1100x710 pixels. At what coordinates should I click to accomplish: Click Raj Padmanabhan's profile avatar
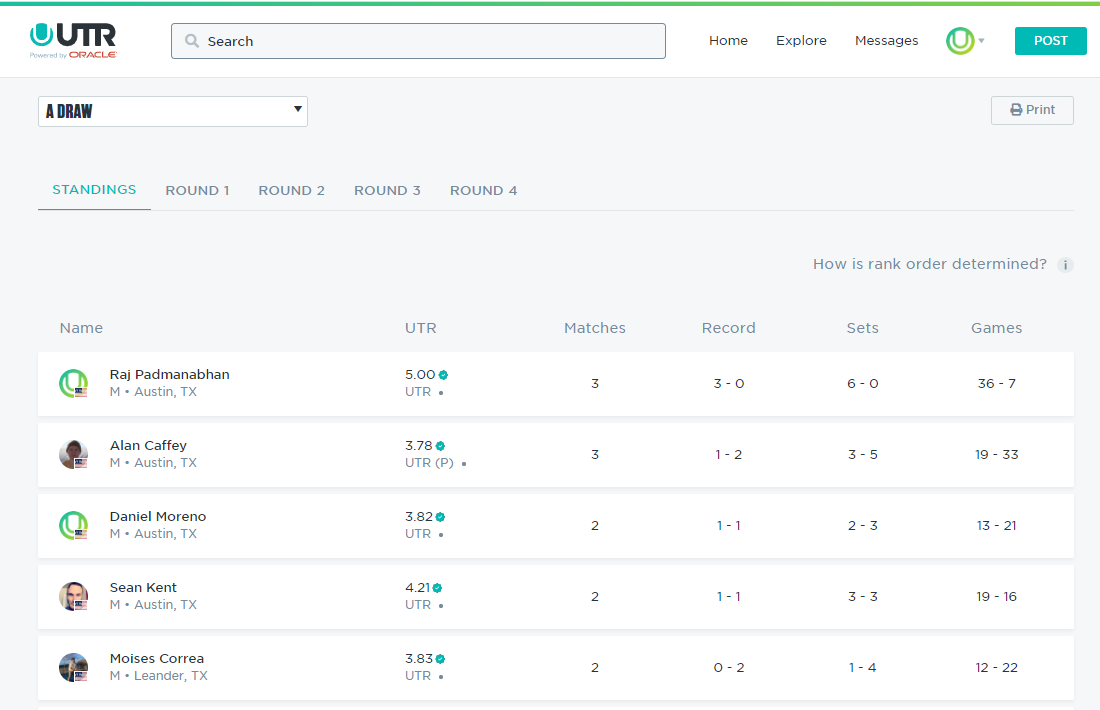tap(73, 383)
